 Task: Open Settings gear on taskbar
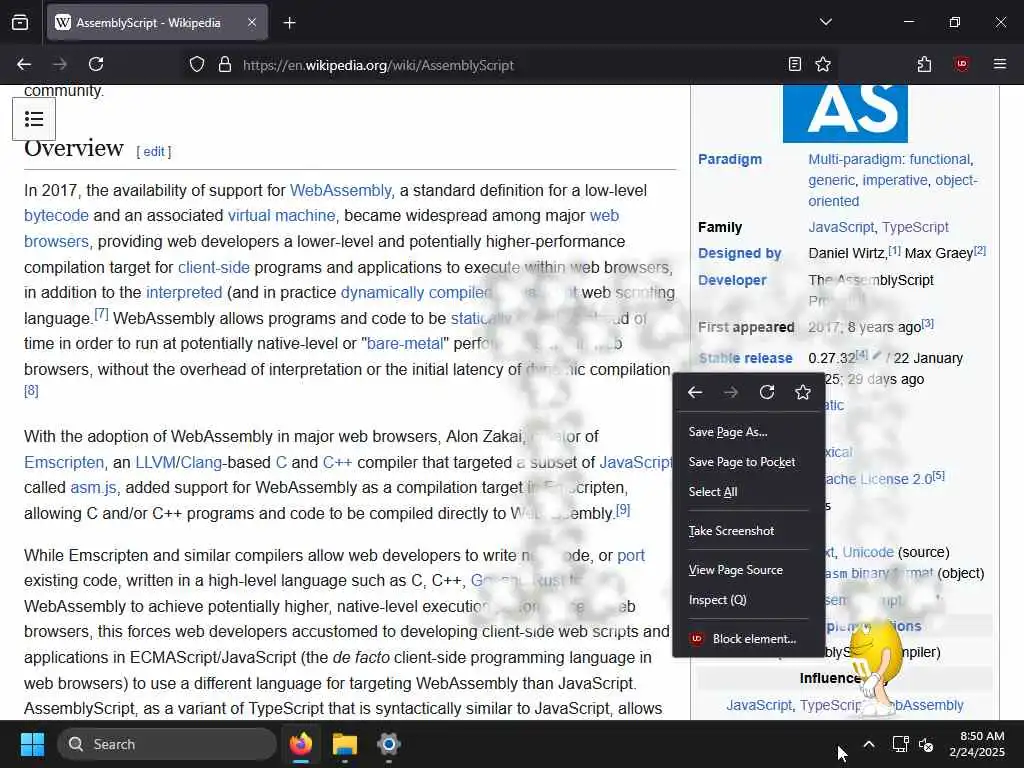click(389, 744)
